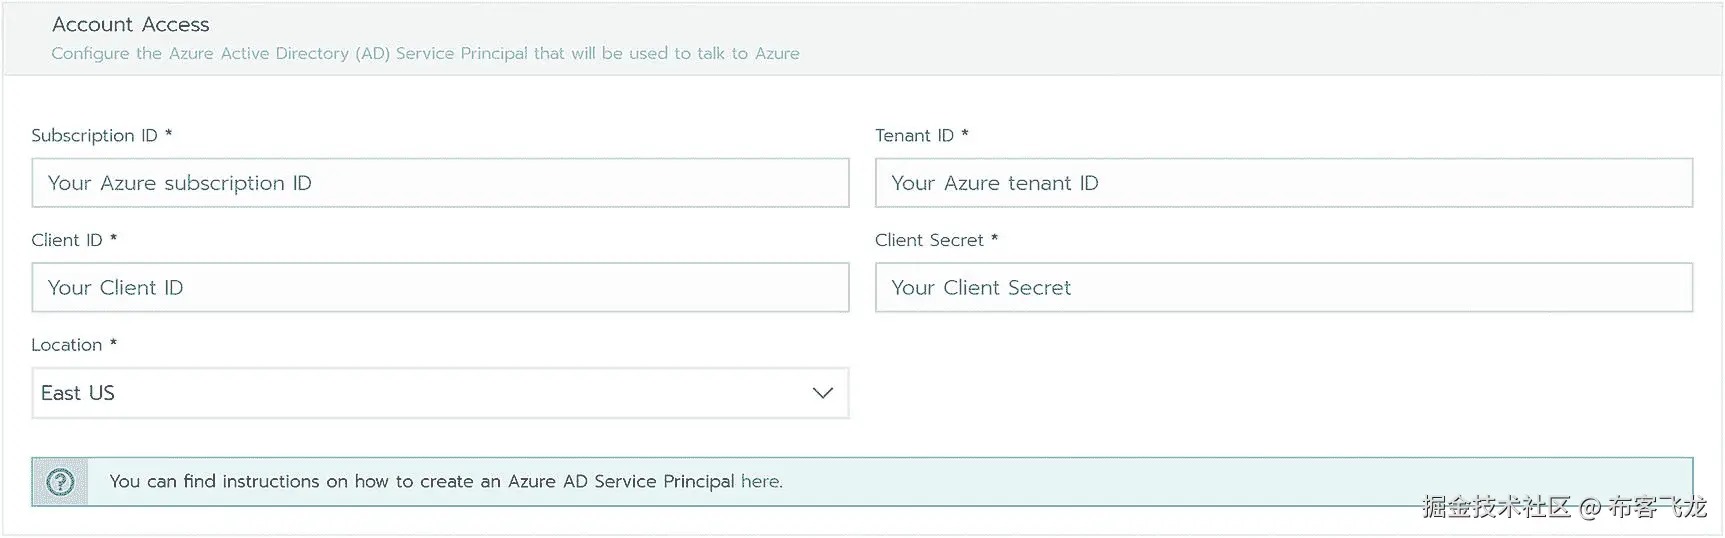This screenshot has height=538, width=1725.
Task: Expand the Location chevron arrow
Action: [x=822, y=393]
